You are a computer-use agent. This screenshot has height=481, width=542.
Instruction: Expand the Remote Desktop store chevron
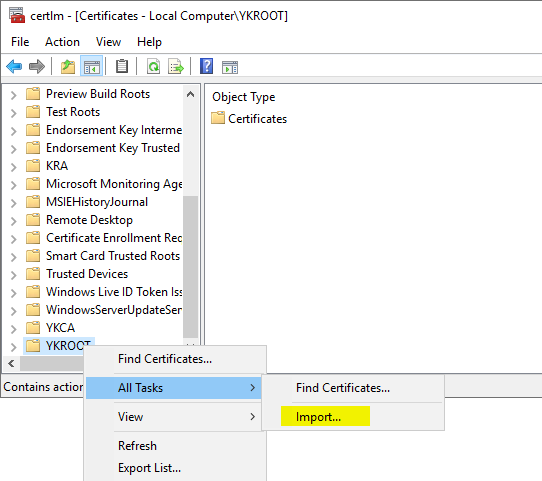(x=13, y=221)
